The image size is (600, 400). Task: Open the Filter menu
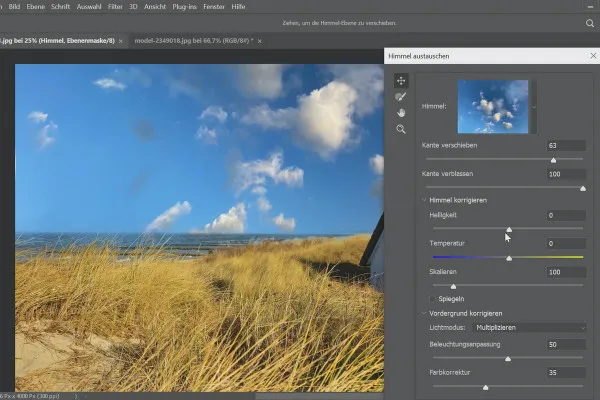click(115, 7)
